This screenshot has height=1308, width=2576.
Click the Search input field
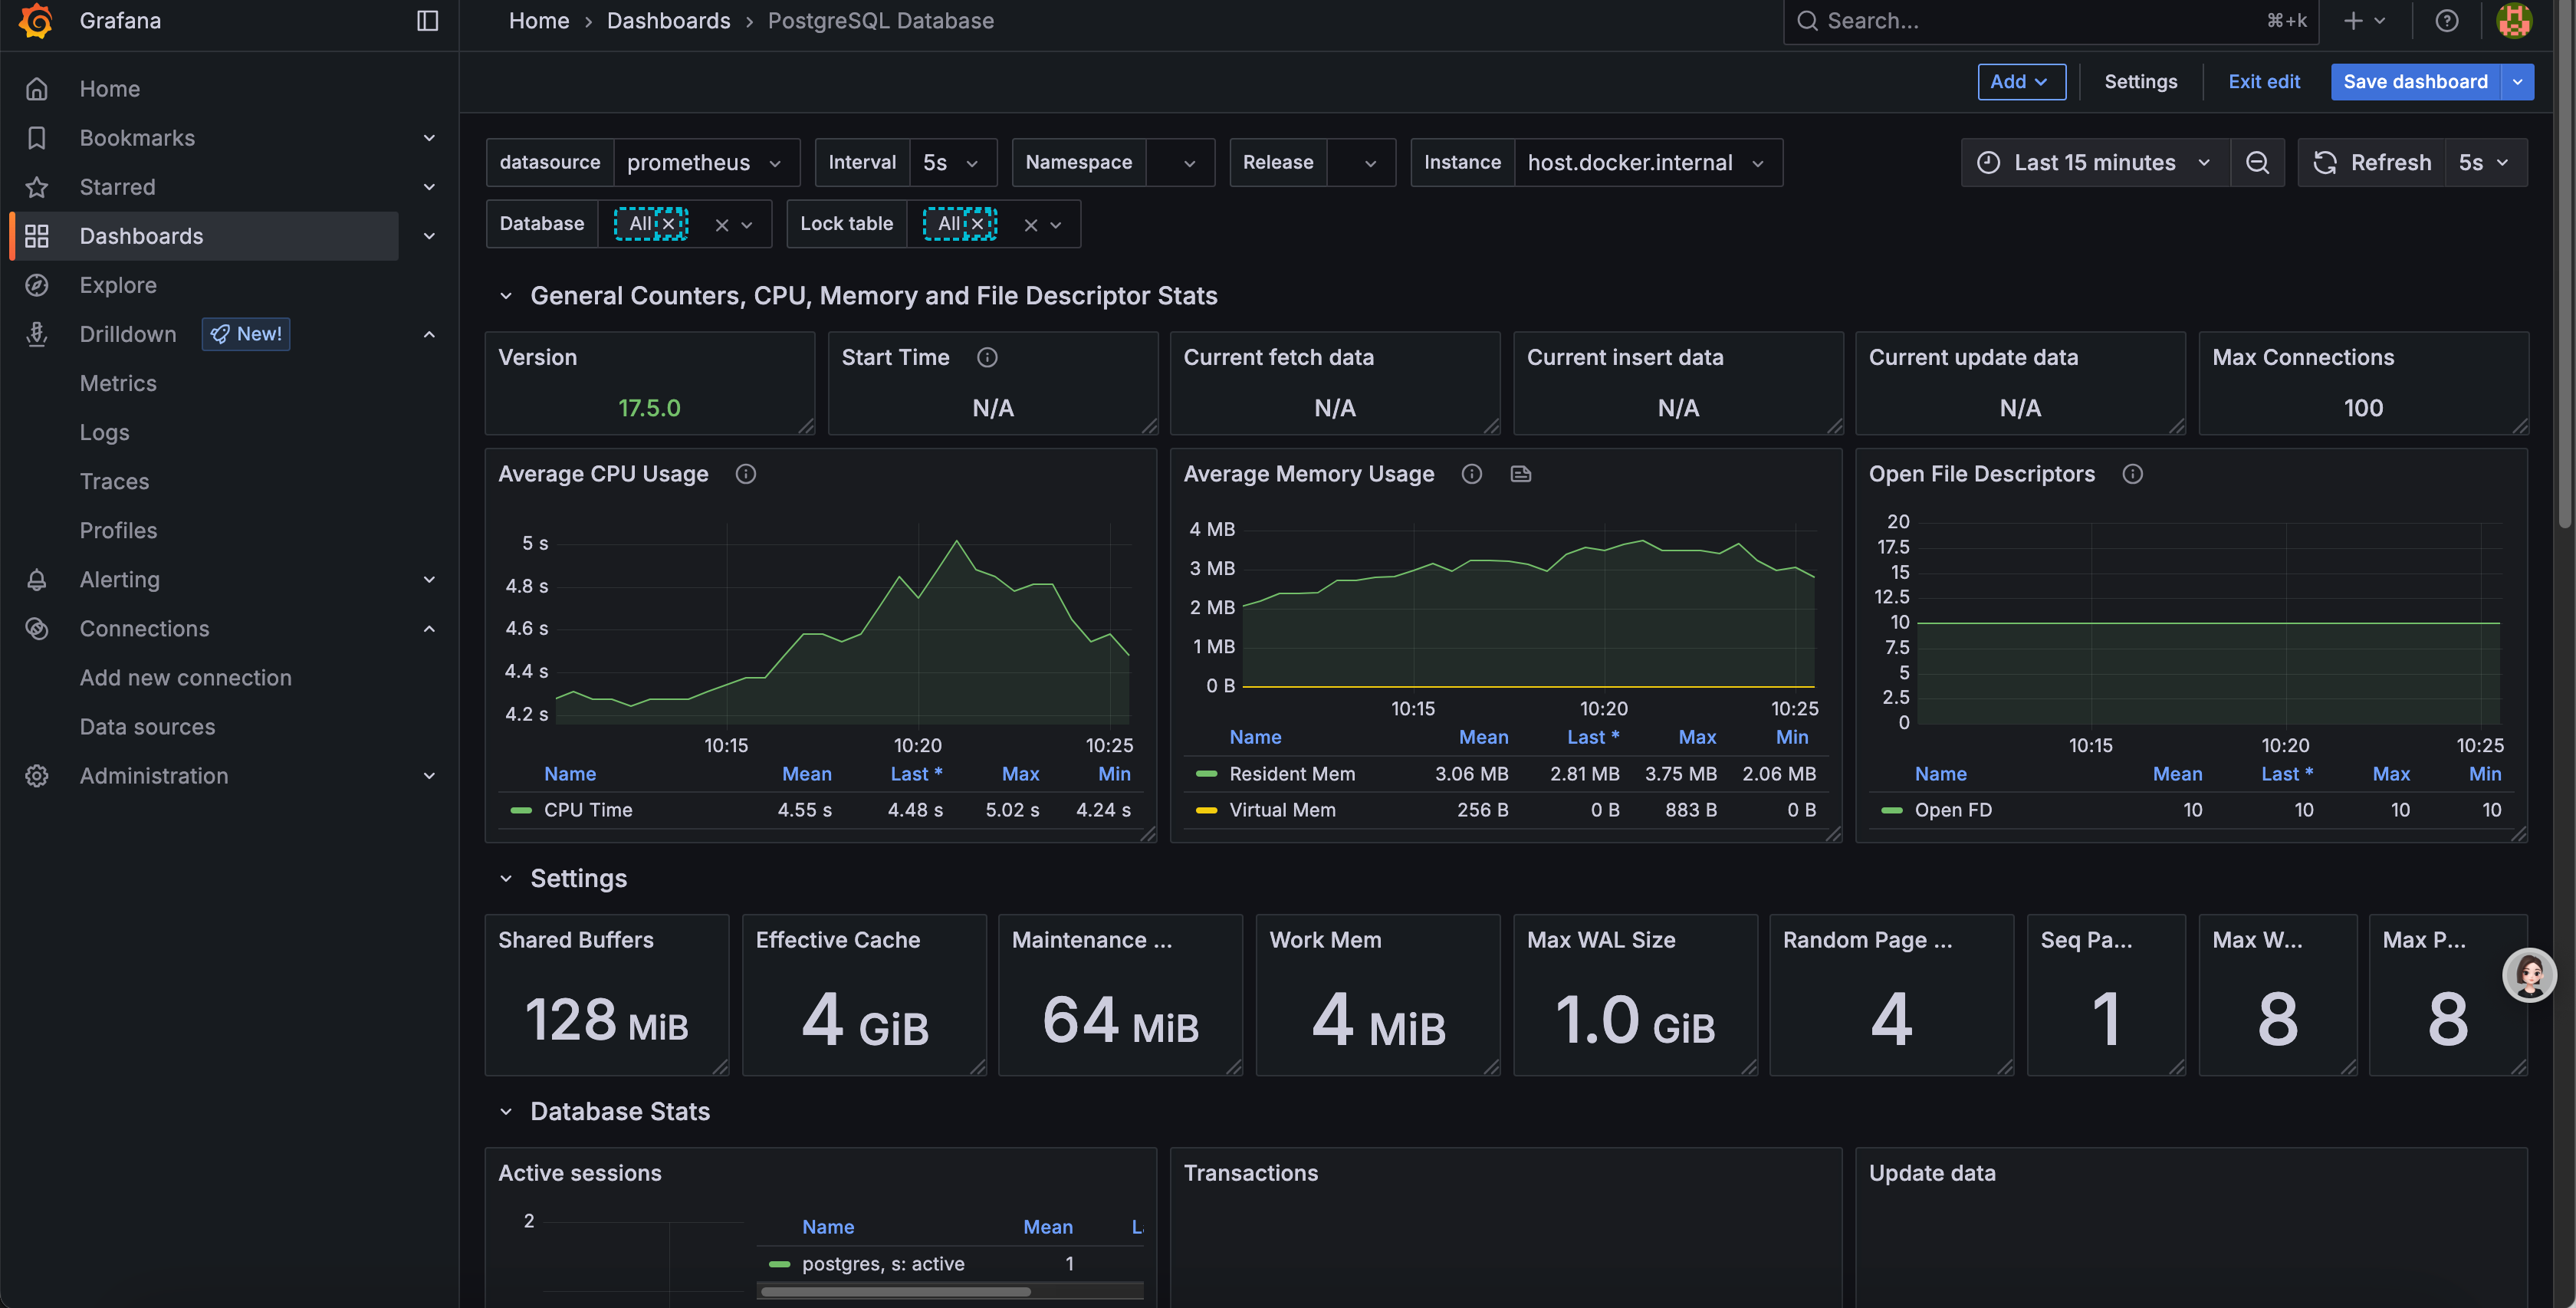[x=2050, y=21]
